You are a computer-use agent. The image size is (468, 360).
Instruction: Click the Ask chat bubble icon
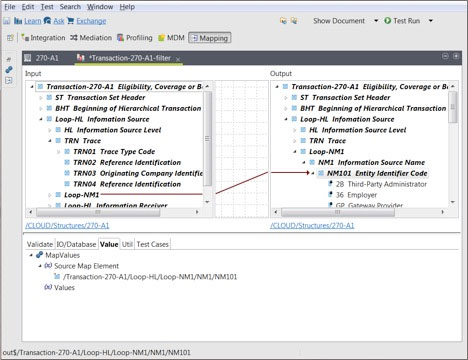coord(47,21)
